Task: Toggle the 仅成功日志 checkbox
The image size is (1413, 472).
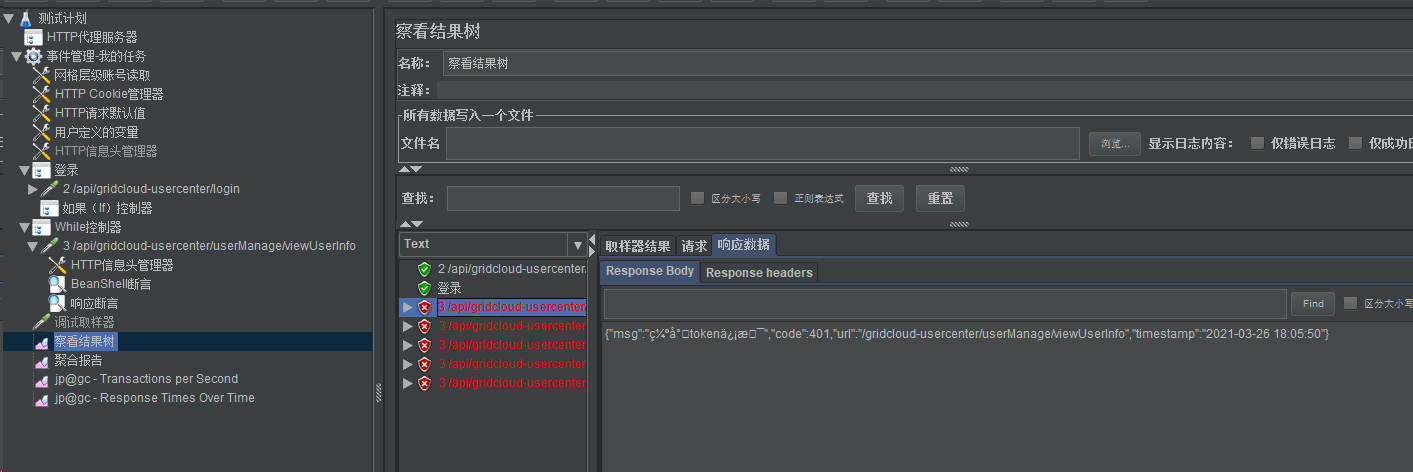Action: click(1356, 143)
